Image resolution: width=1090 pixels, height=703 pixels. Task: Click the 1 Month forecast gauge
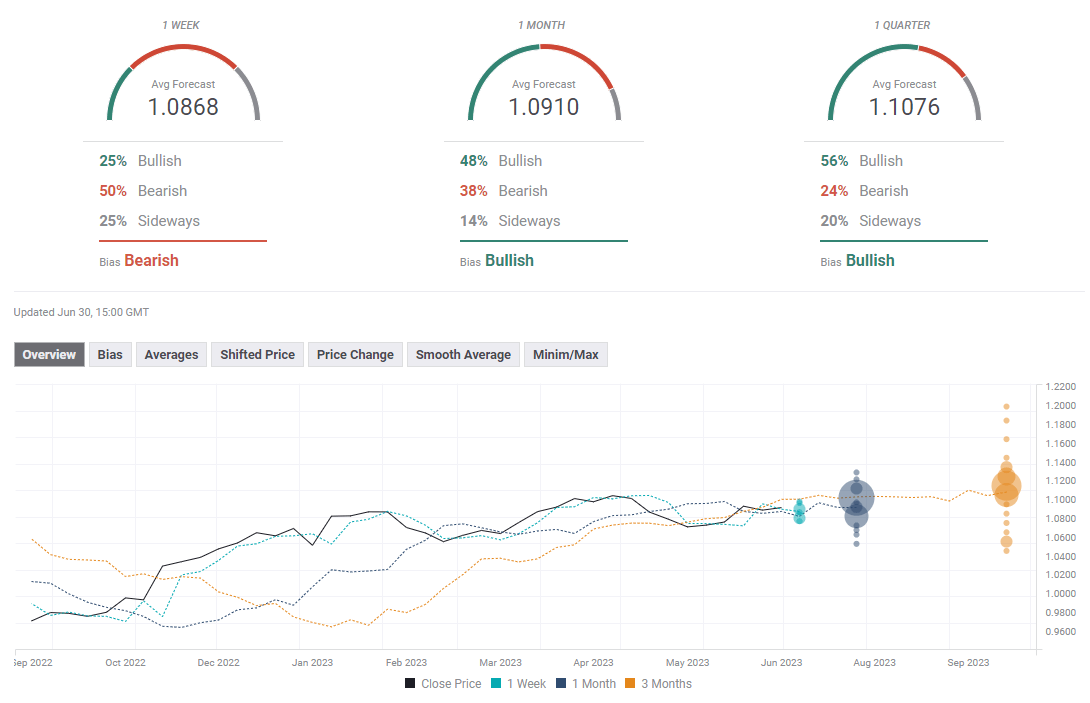click(544, 85)
